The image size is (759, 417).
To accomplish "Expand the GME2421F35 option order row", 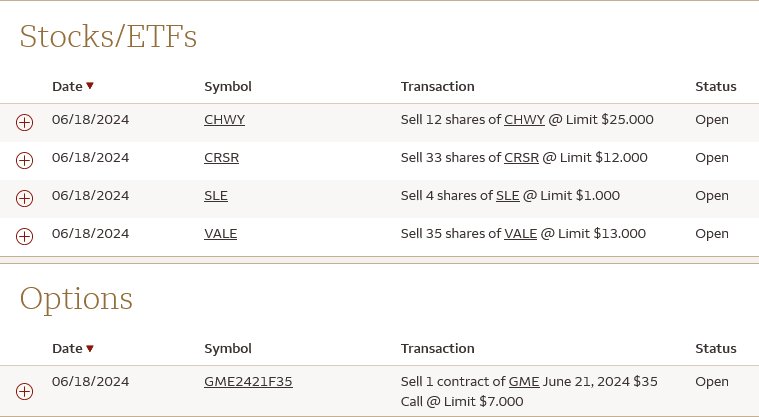I will click(x=25, y=391).
